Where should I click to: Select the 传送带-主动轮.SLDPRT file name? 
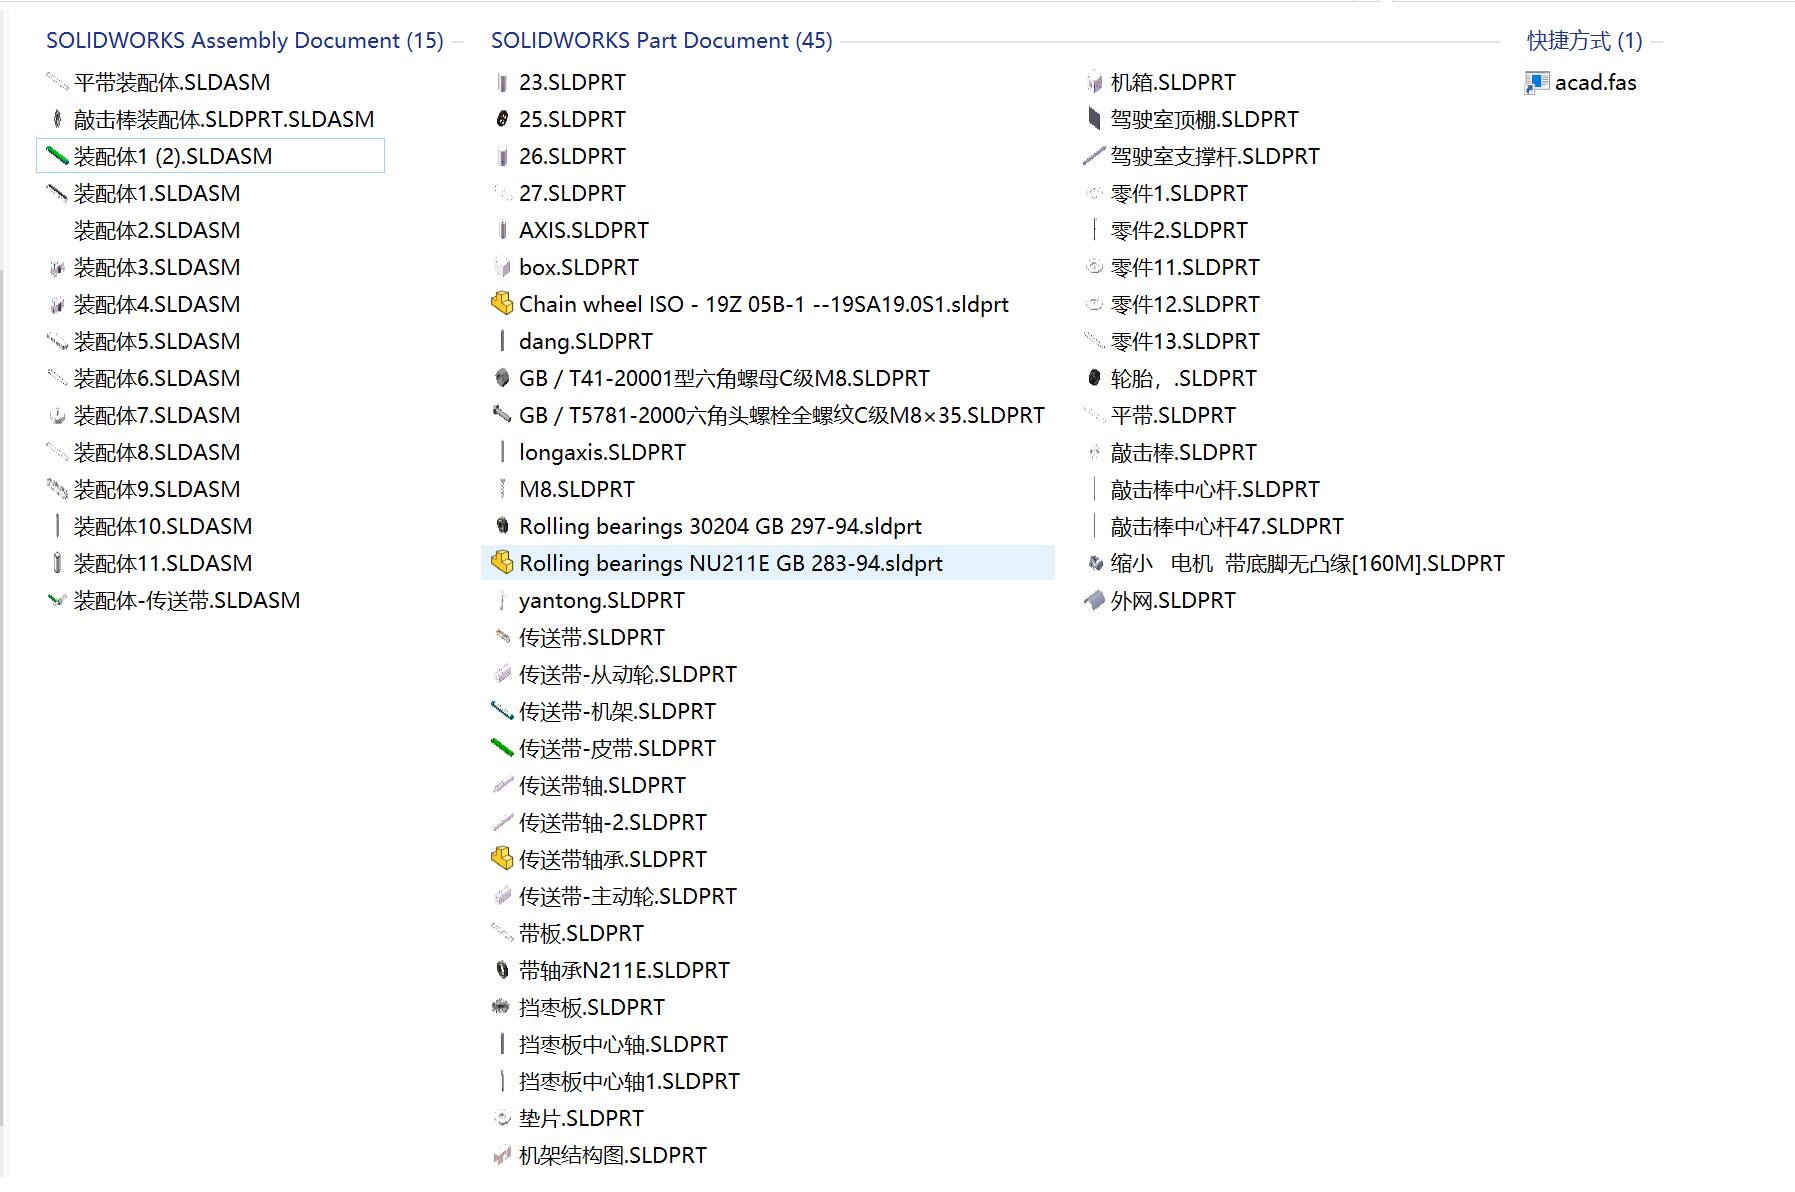click(628, 896)
